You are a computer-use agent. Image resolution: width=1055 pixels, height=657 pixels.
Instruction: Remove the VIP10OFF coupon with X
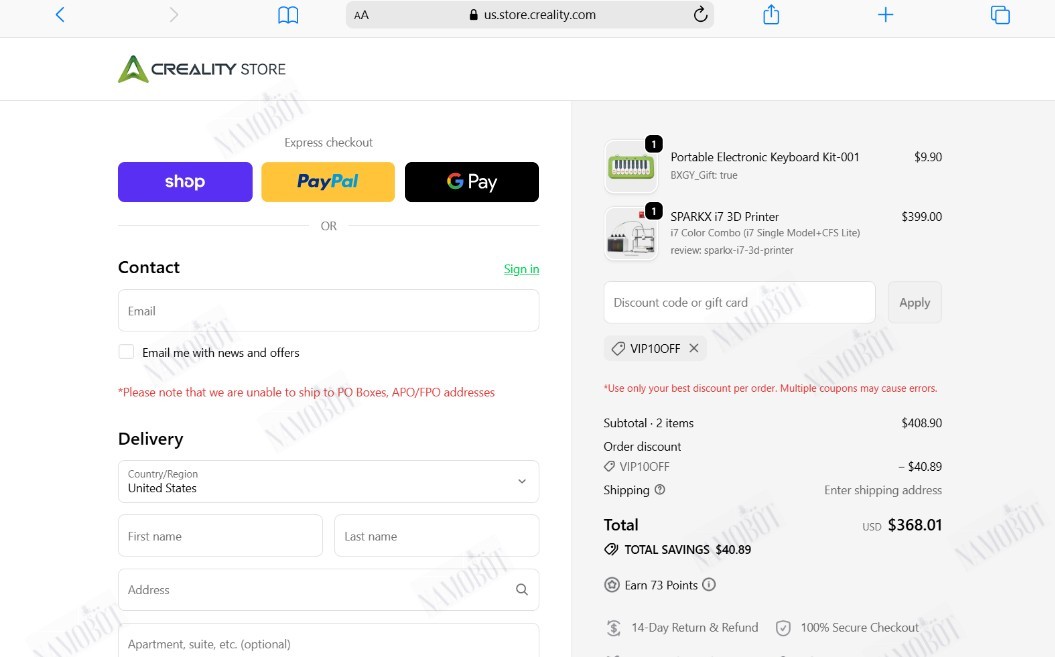coord(694,348)
